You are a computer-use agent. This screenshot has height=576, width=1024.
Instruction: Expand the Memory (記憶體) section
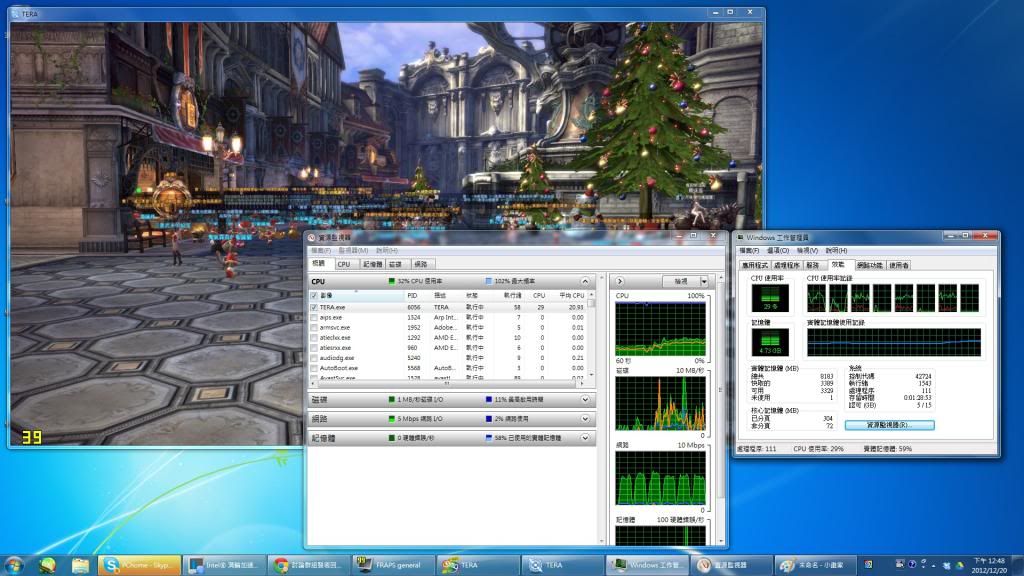[584, 438]
